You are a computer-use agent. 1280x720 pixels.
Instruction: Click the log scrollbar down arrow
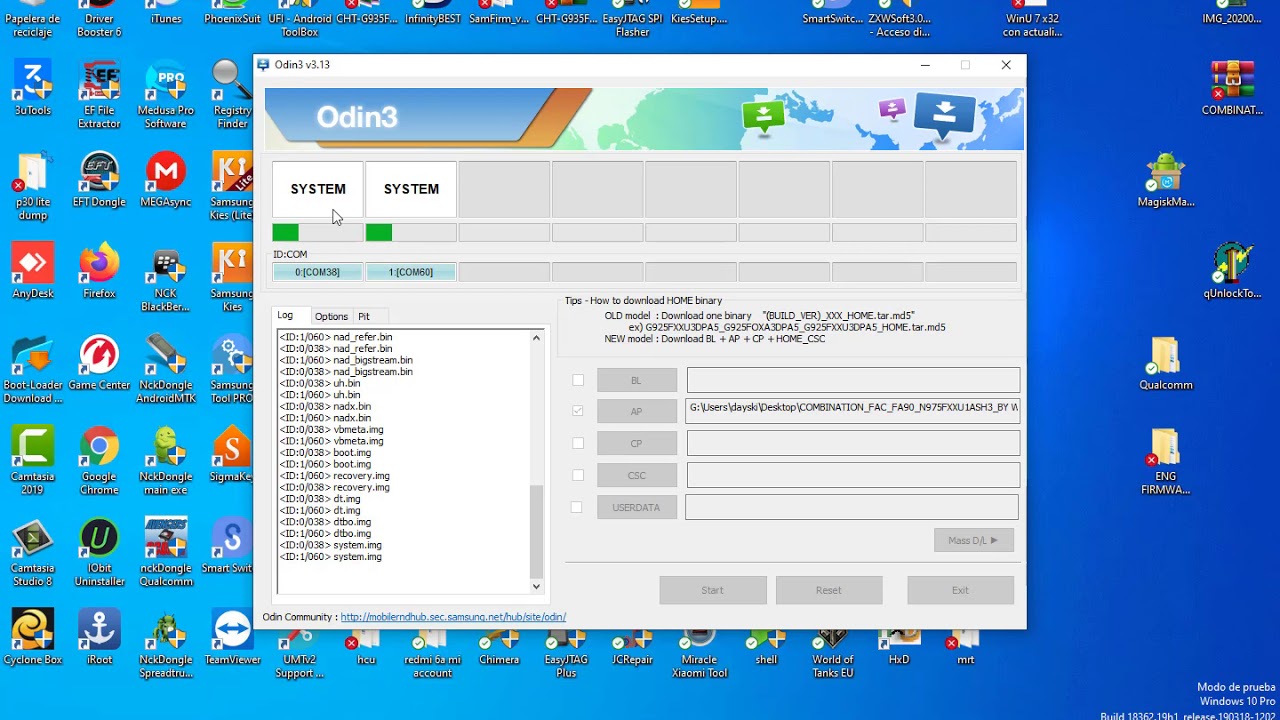tap(536, 587)
